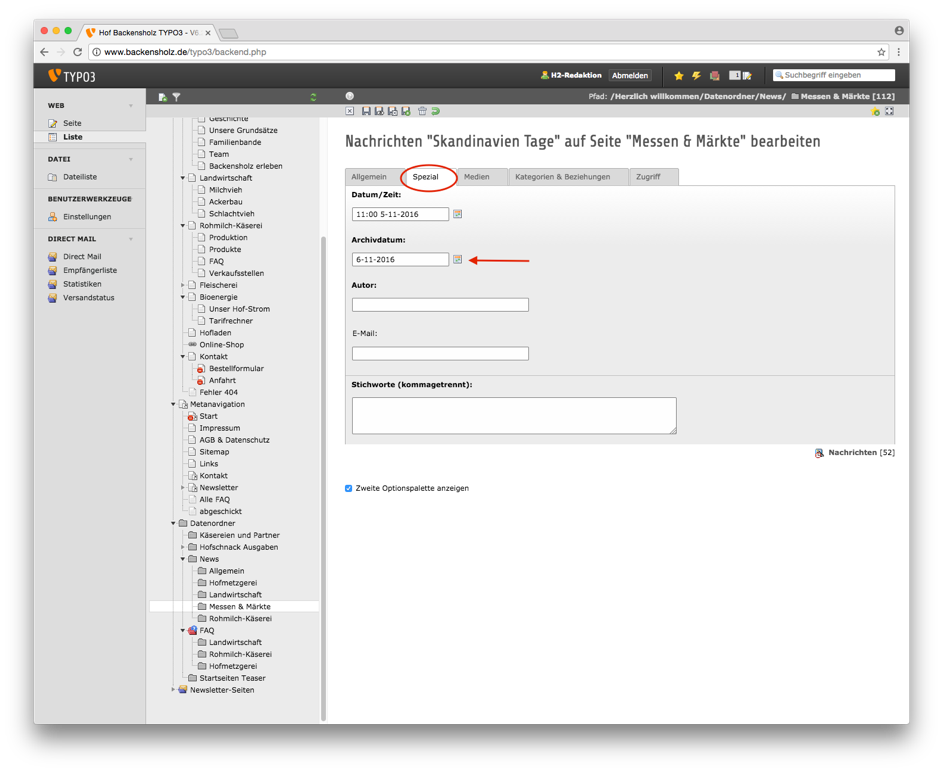Viewport: 943px width, 772px height.
Task: Collapse the Bioenergie tree node
Action: (183, 297)
